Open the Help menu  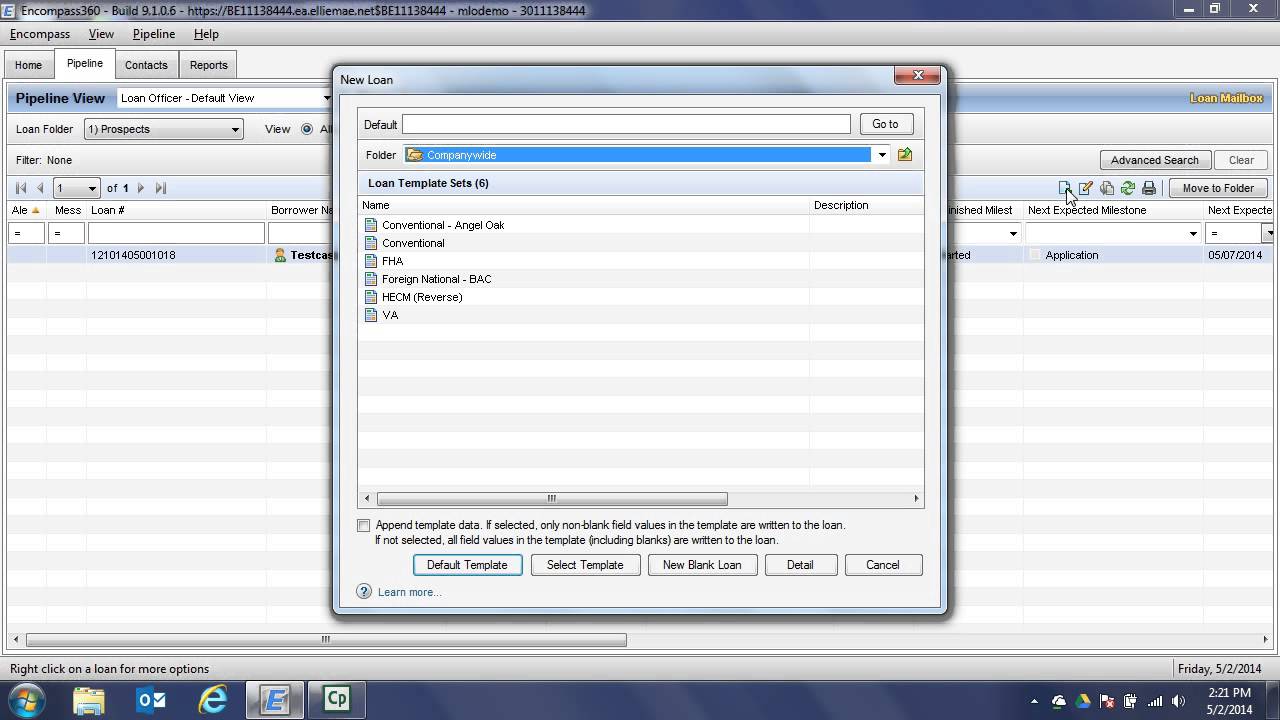[x=206, y=34]
